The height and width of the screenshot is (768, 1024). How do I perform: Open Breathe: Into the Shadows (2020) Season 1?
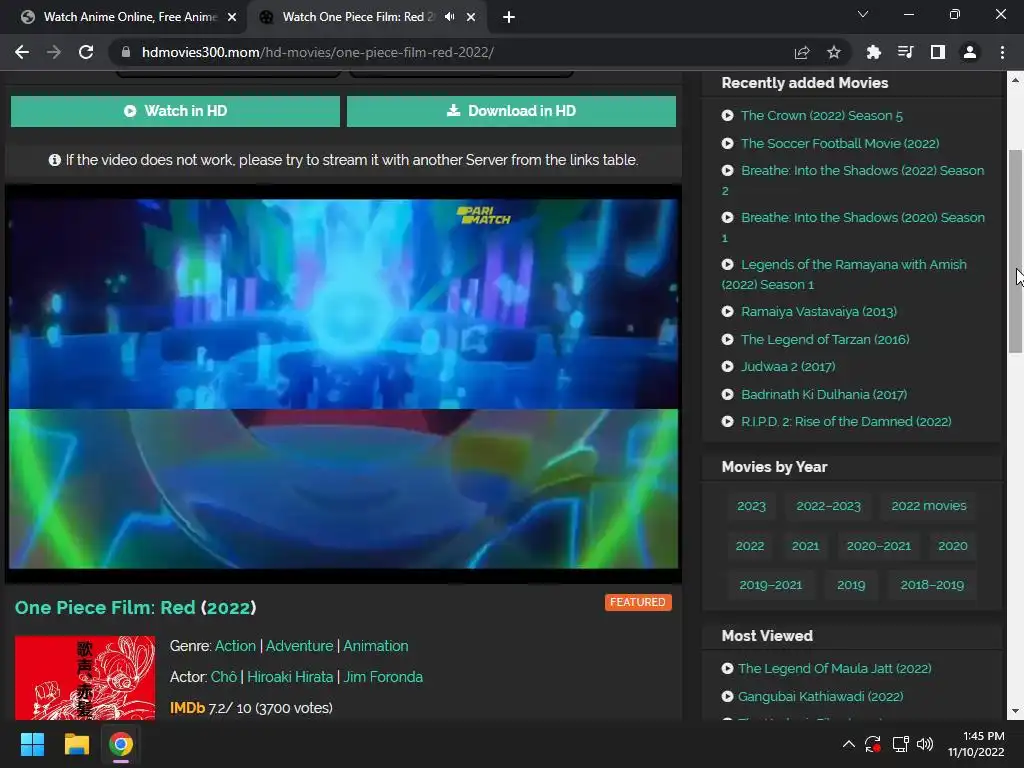tap(863, 217)
